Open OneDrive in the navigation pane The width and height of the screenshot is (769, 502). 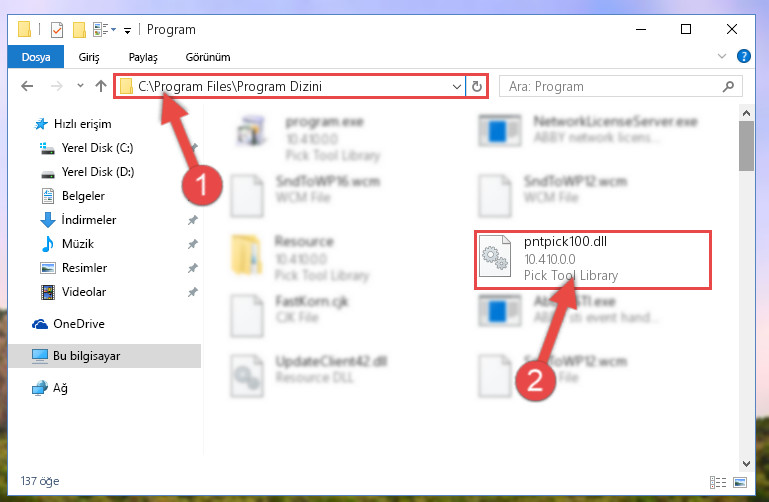tap(78, 324)
